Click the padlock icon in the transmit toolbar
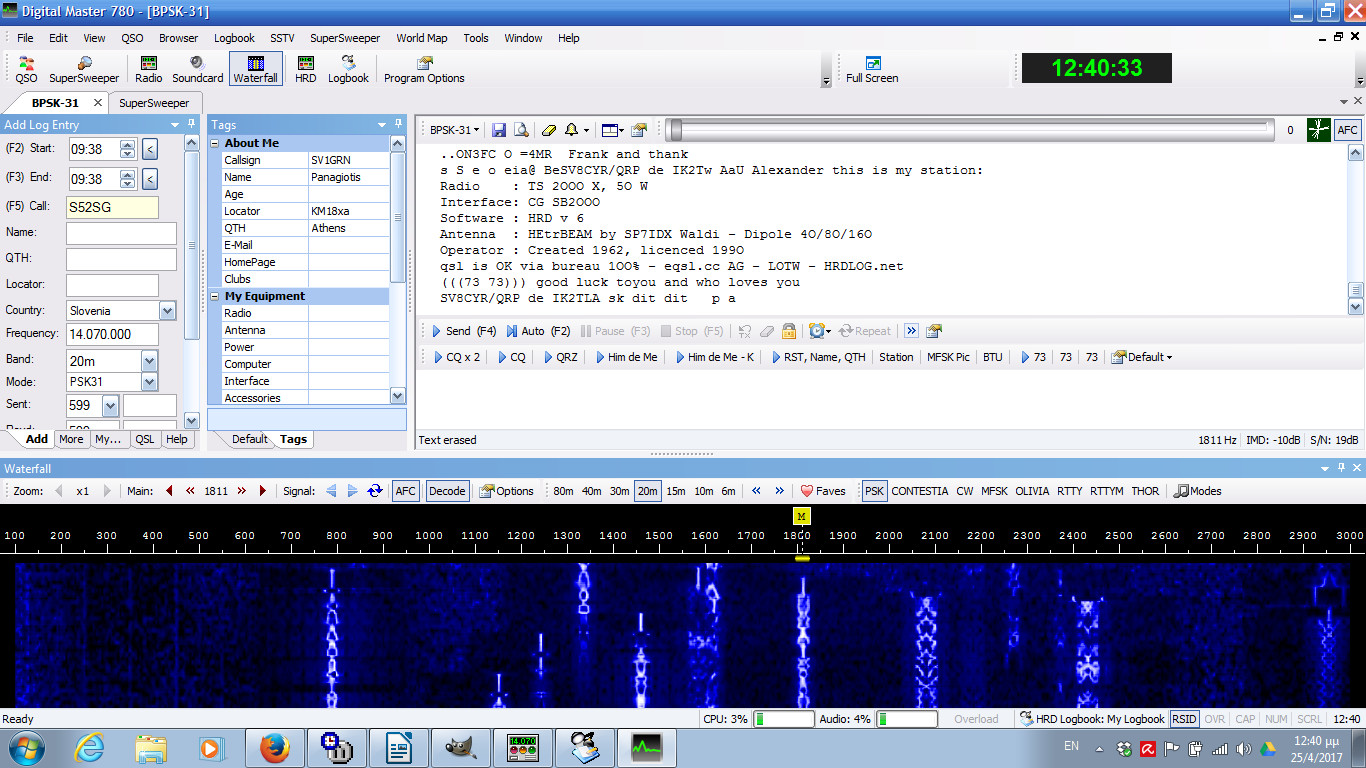 788,331
